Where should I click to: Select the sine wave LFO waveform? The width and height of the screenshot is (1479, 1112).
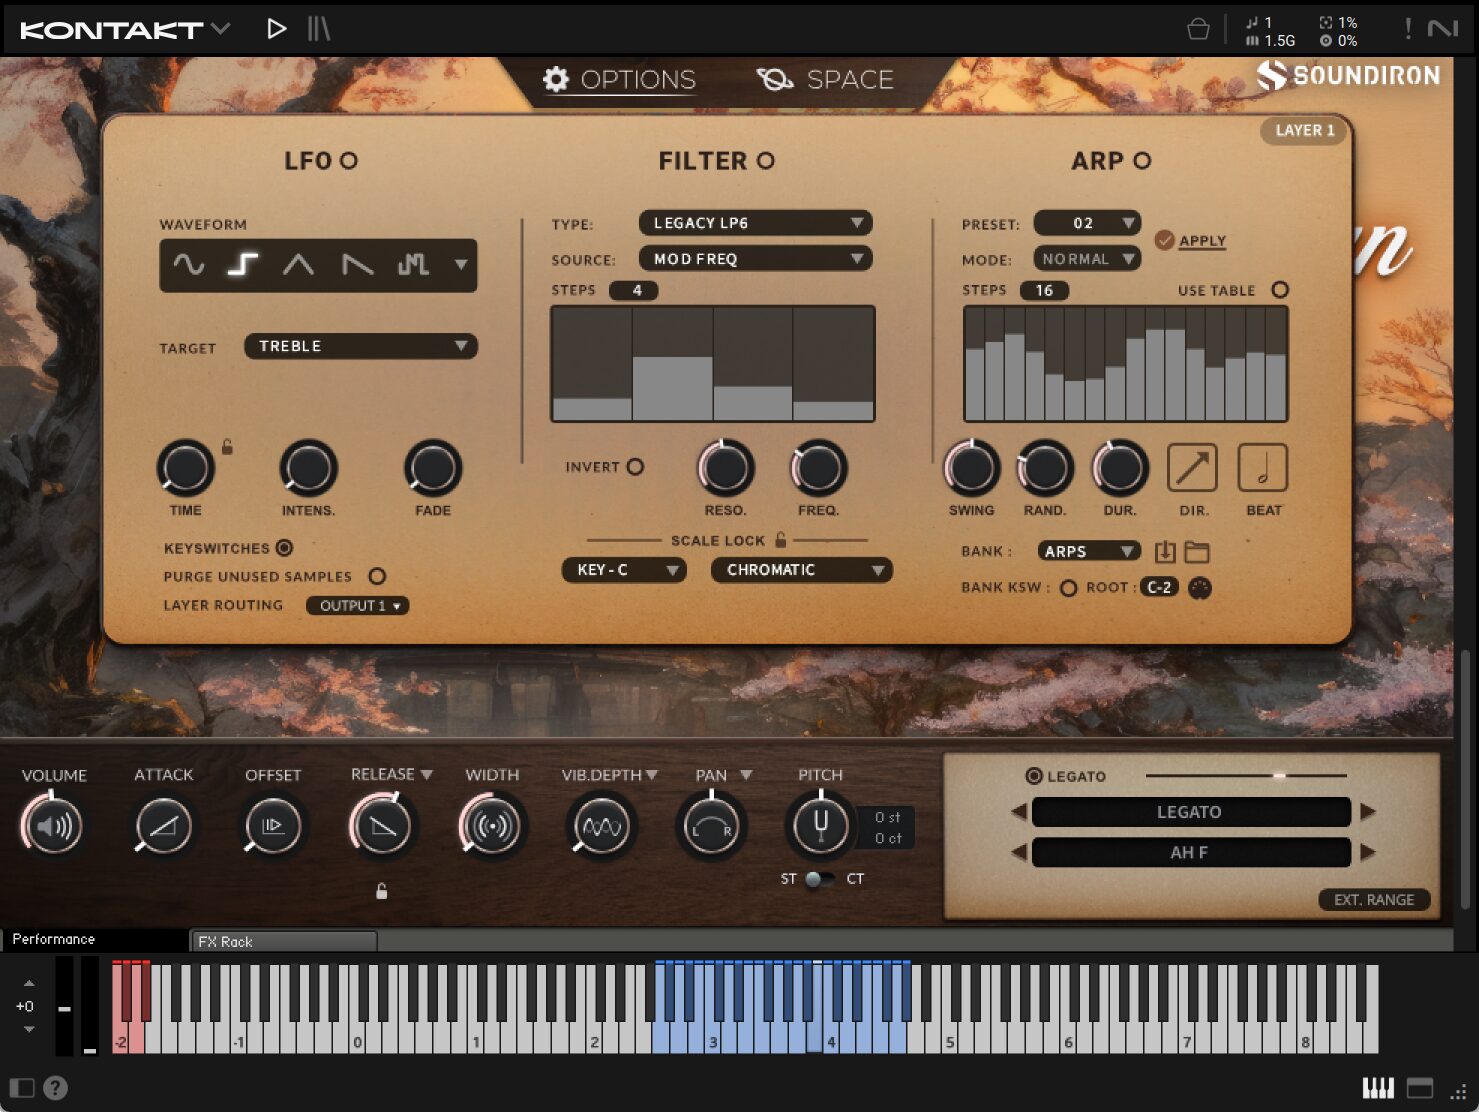point(188,265)
